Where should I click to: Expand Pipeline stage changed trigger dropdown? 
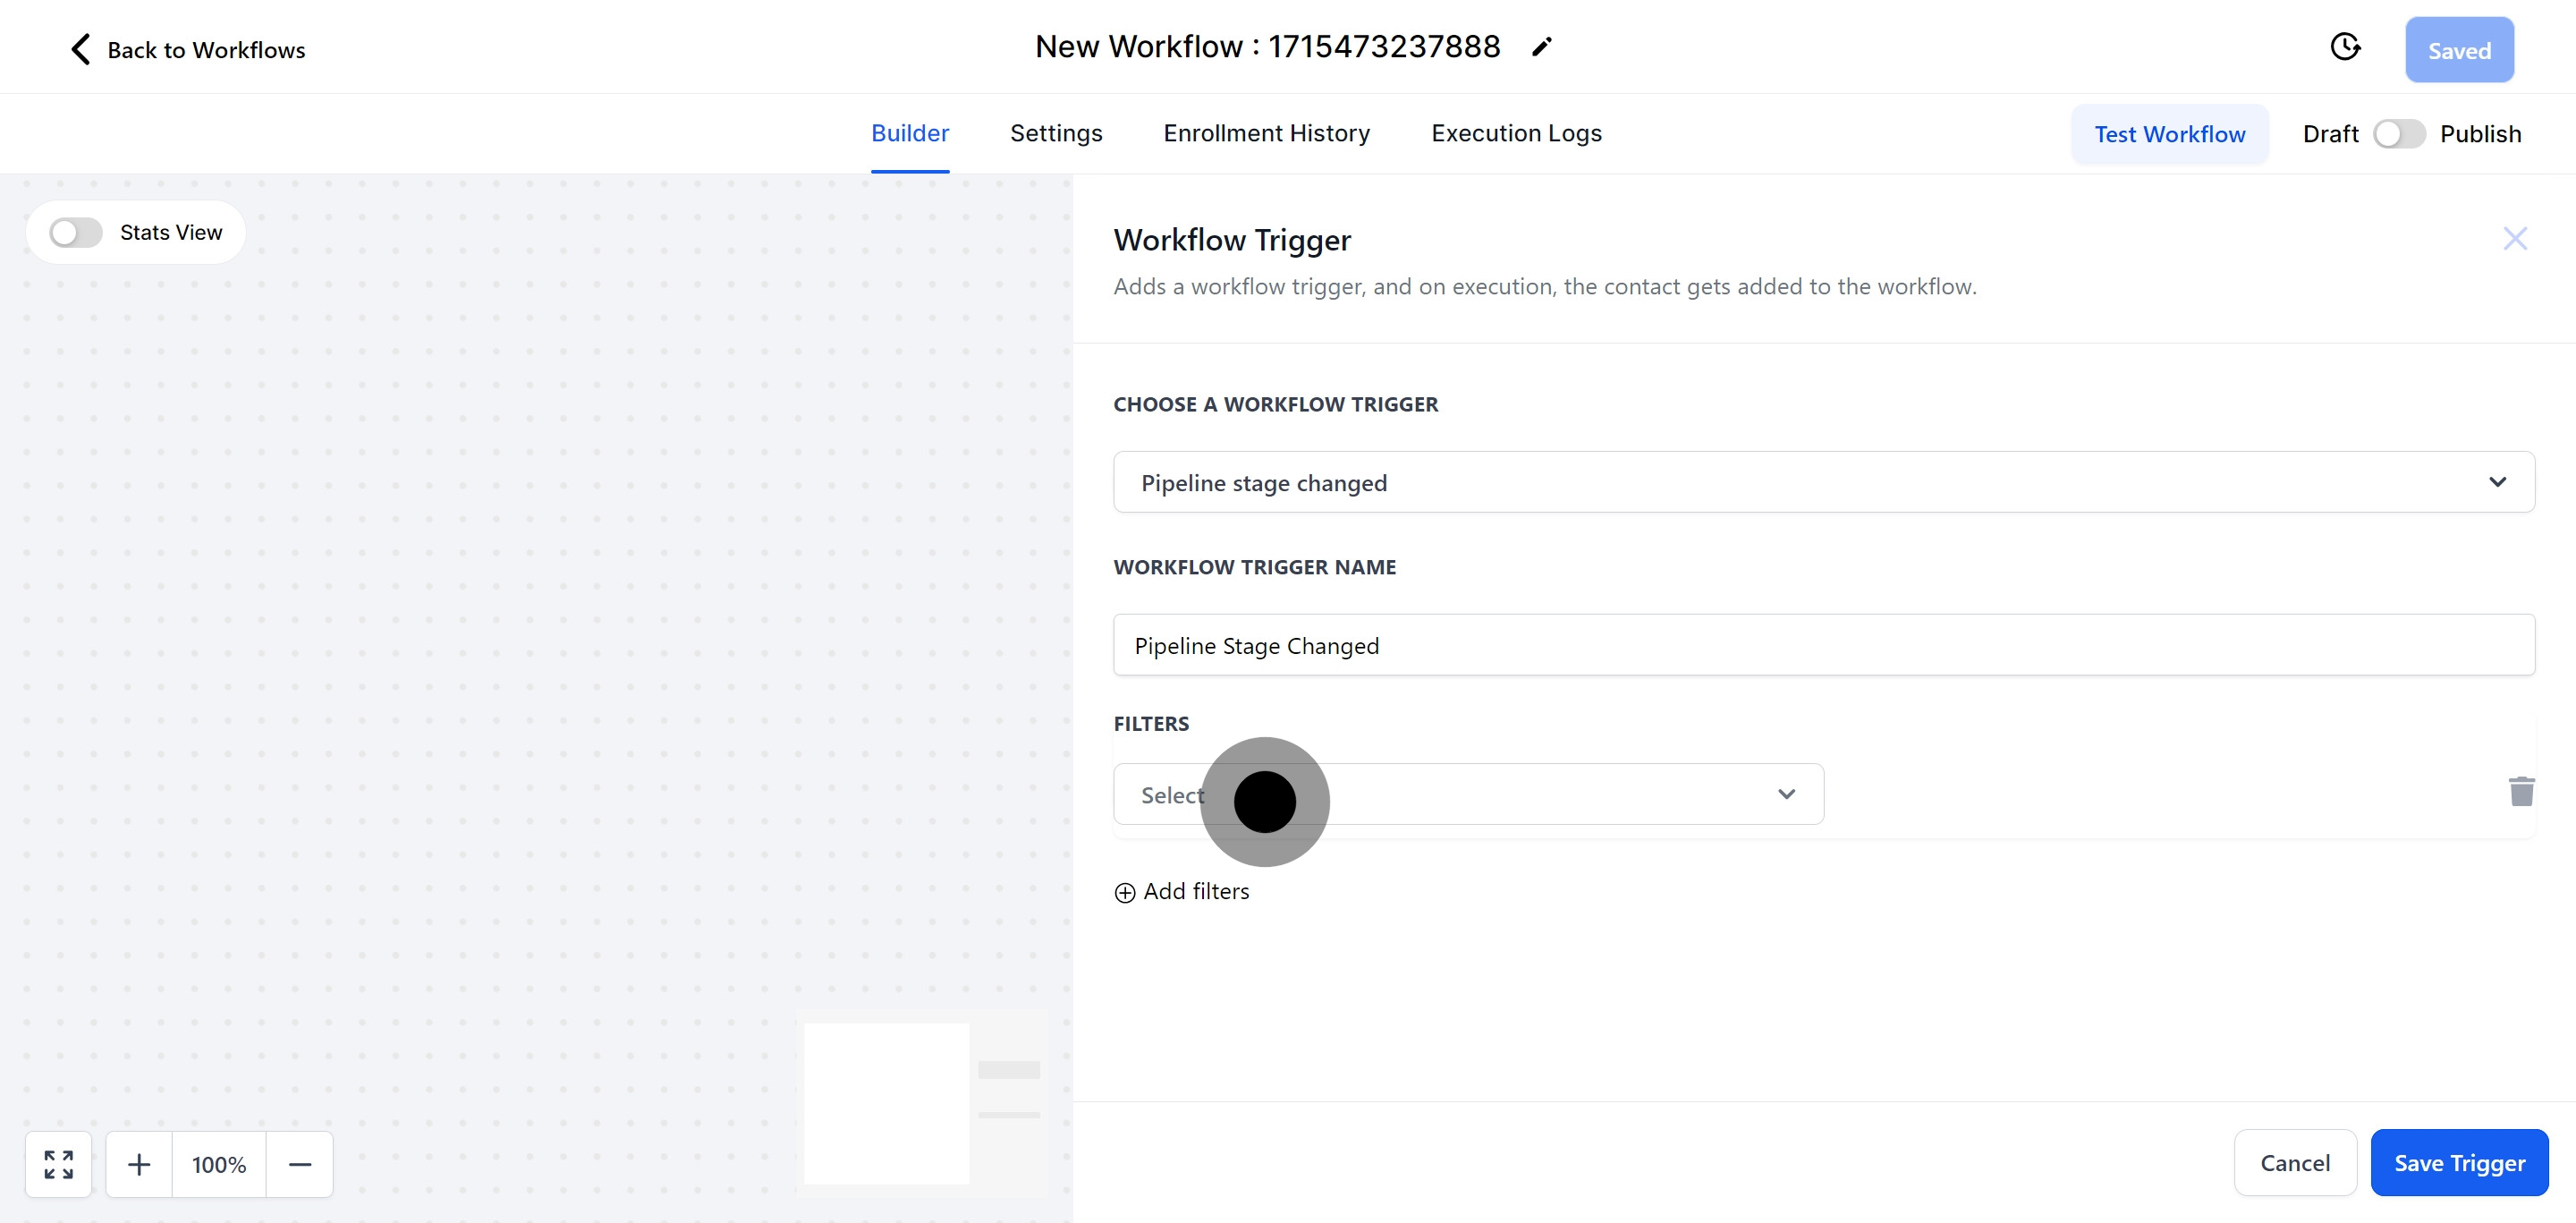coord(1823,483)
